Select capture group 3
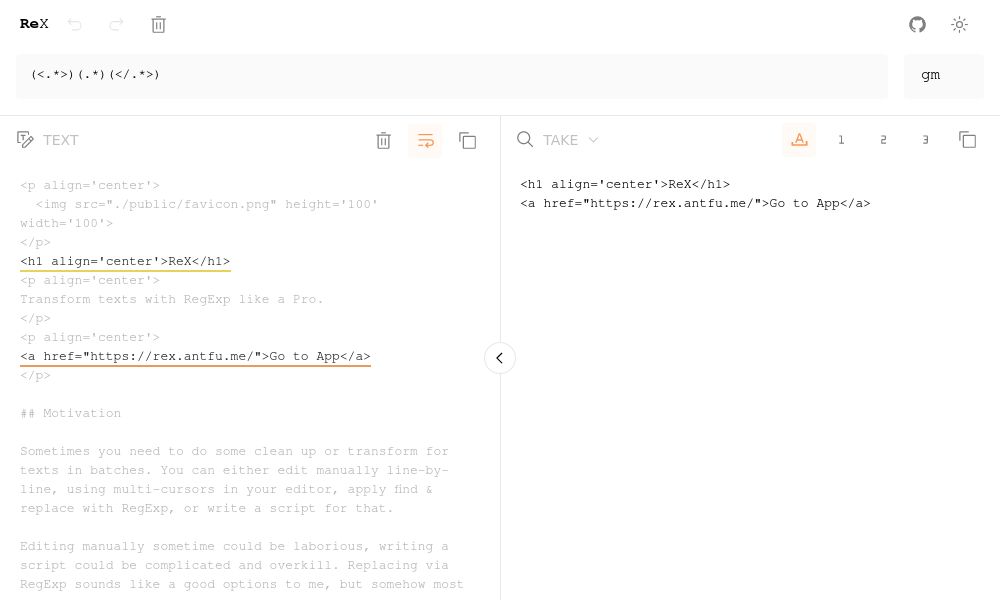 pyautogui.click(x=925, y=140)
